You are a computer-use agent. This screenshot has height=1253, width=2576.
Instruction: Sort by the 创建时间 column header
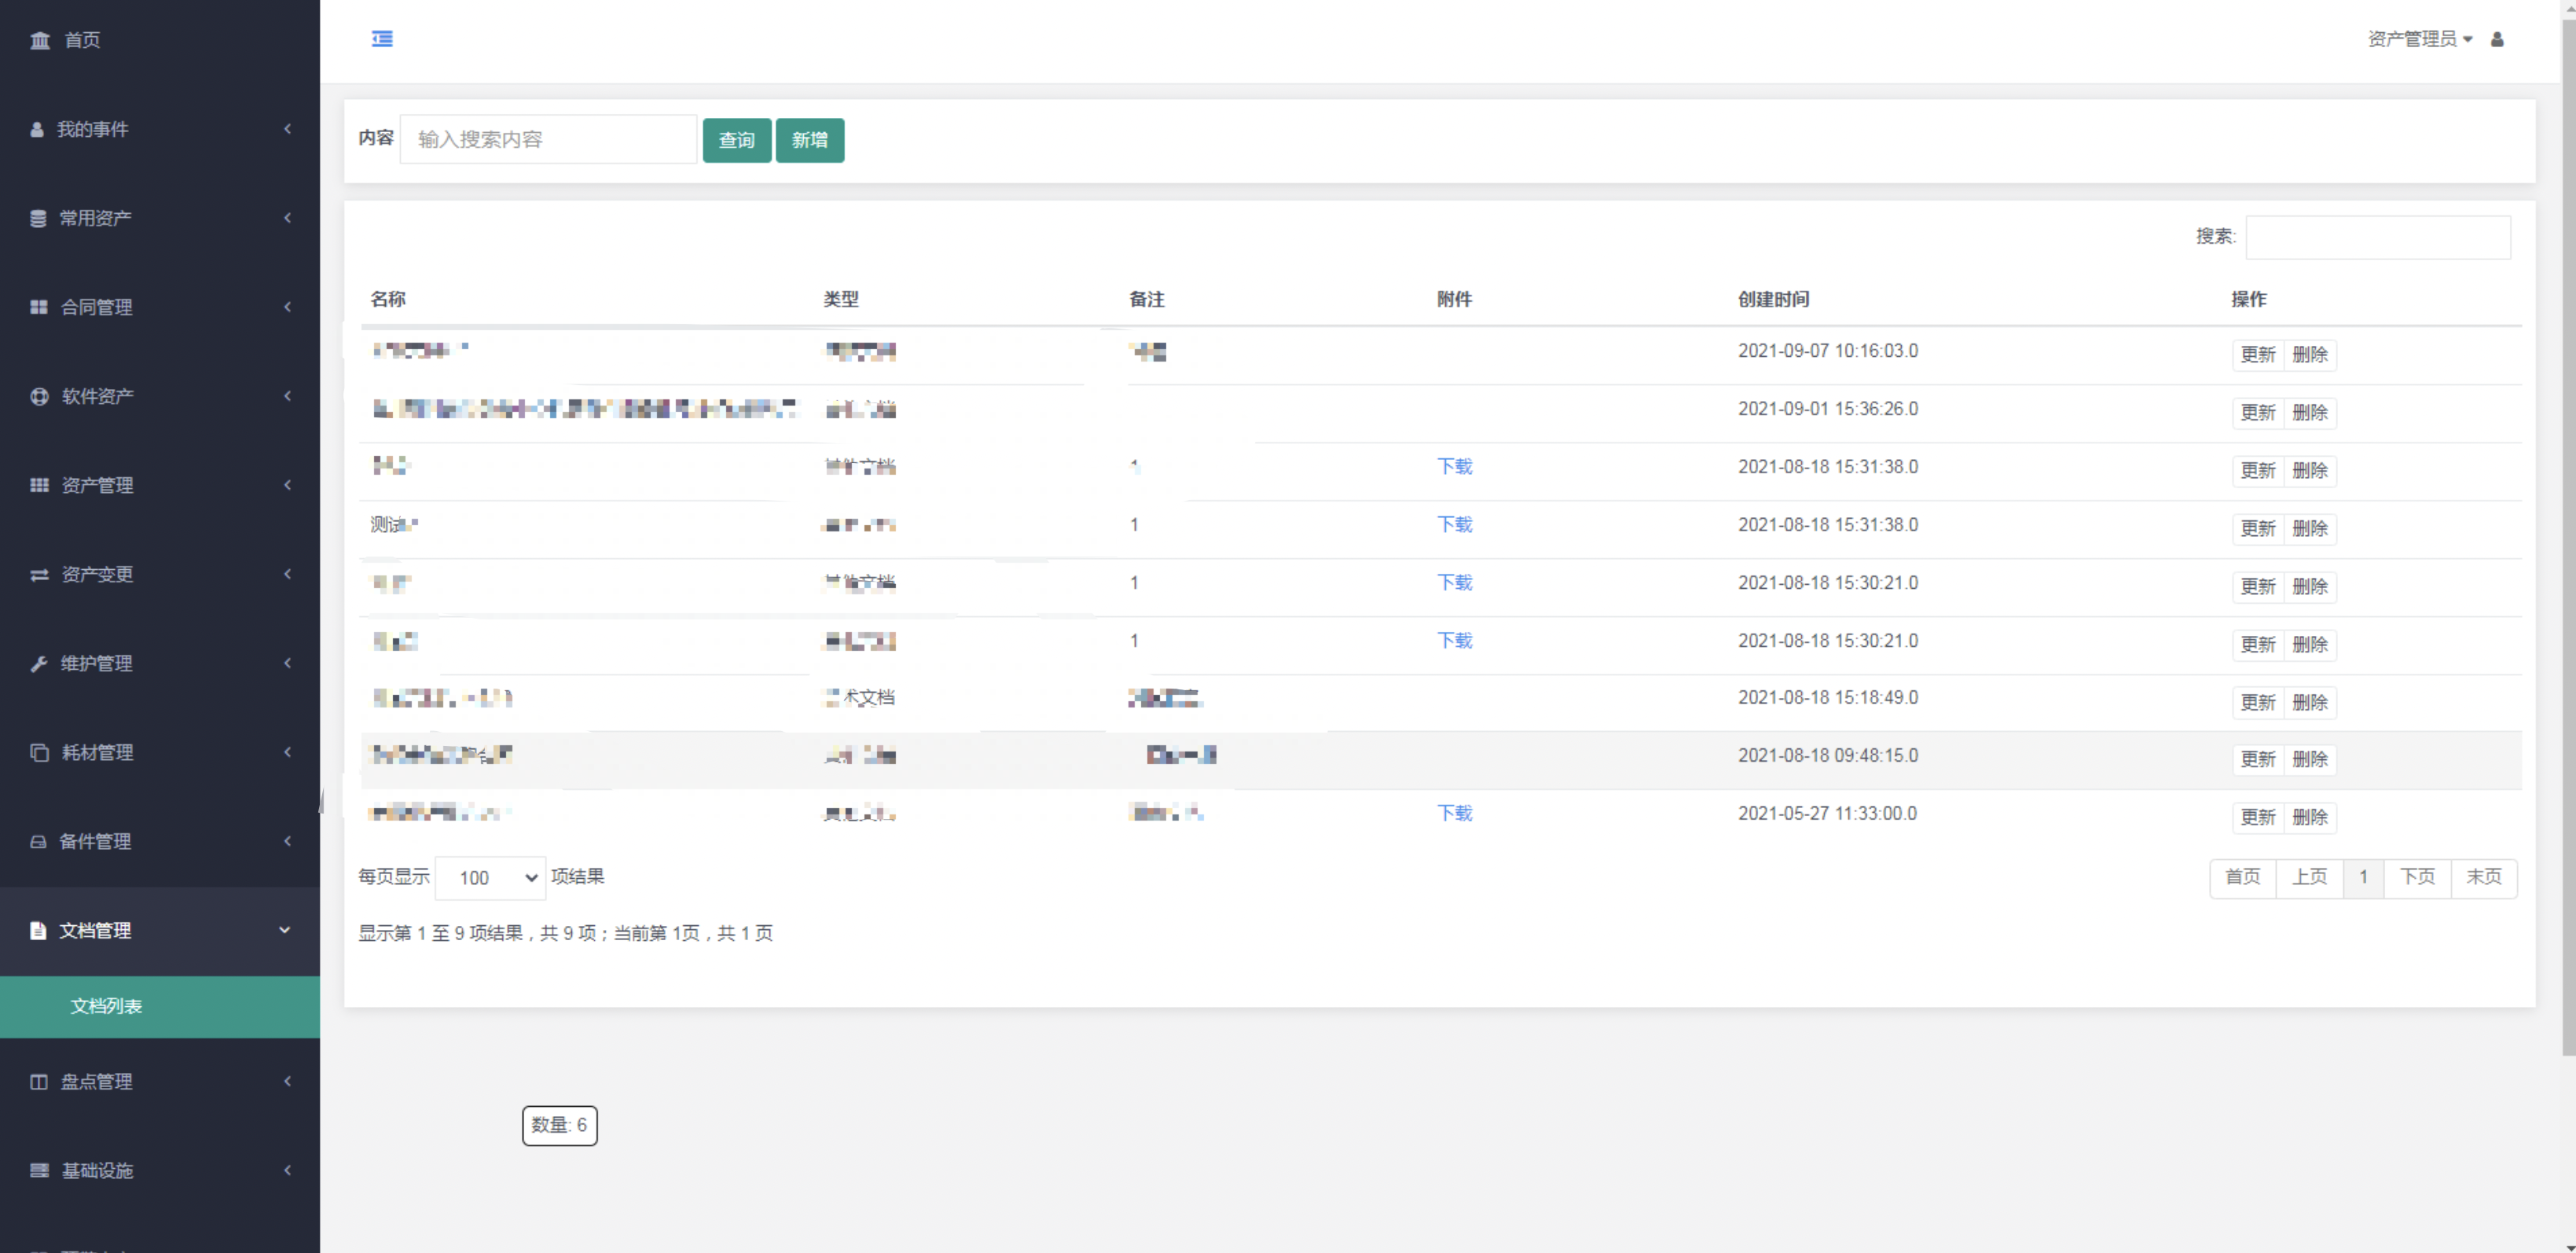click(1773, 299)
